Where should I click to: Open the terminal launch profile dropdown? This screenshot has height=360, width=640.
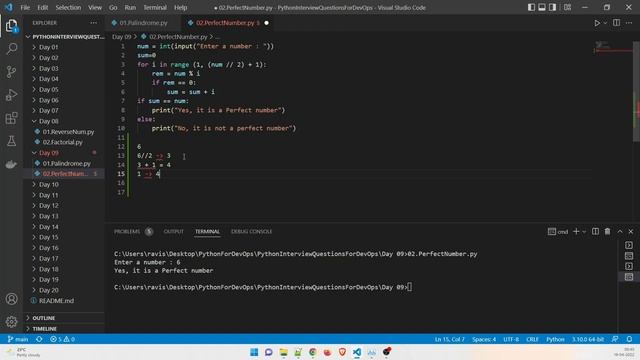point(584,231)
